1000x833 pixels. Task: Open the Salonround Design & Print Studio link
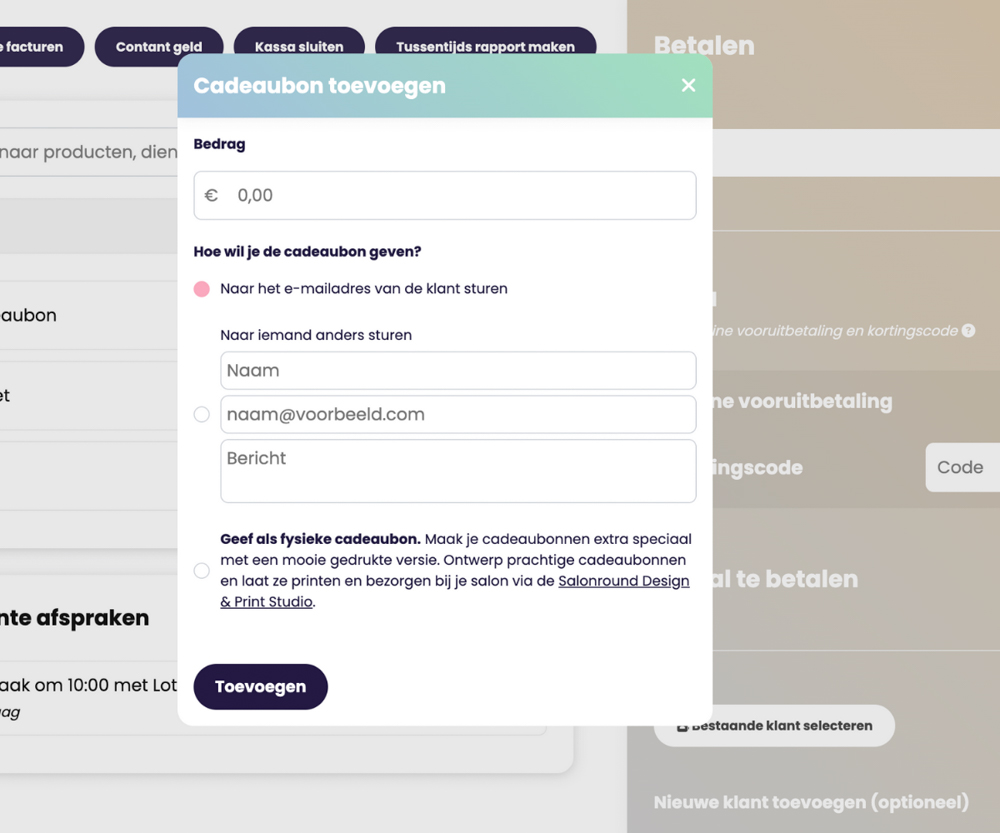[x=623, y=581]
